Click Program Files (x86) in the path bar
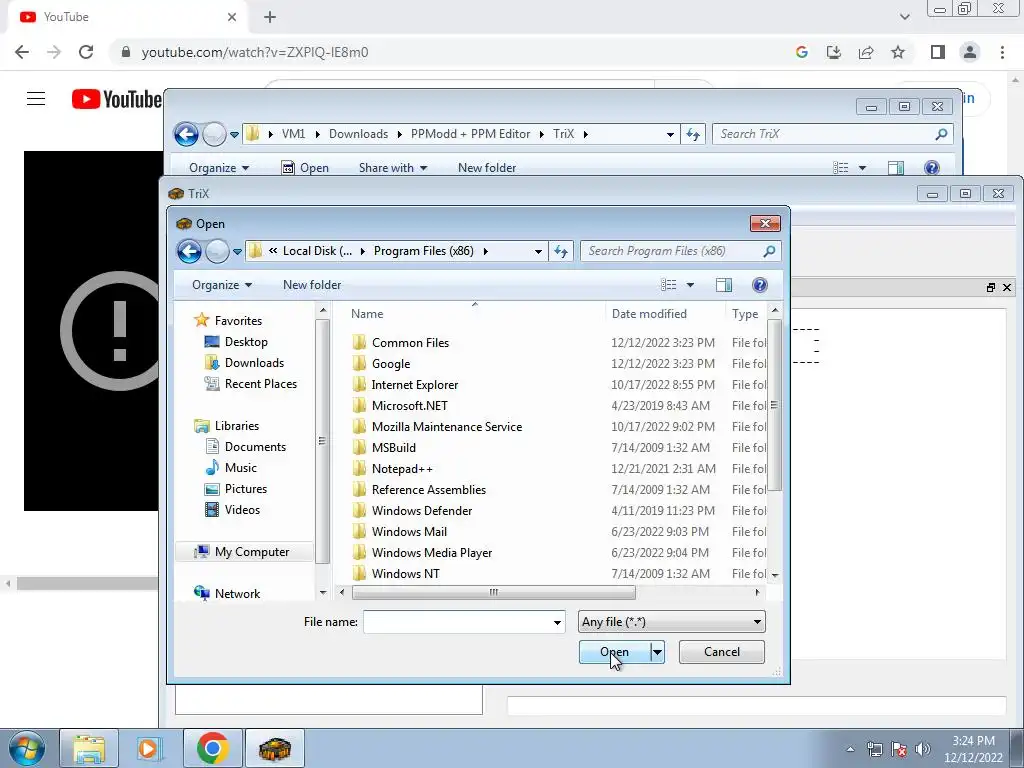 (423, 251)
